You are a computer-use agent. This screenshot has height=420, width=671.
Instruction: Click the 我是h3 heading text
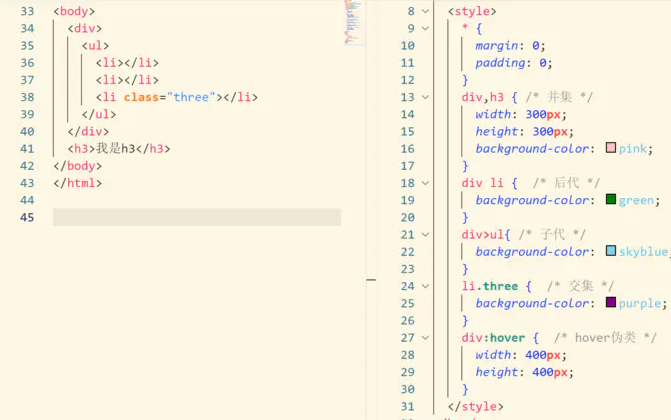click(115, 149)
